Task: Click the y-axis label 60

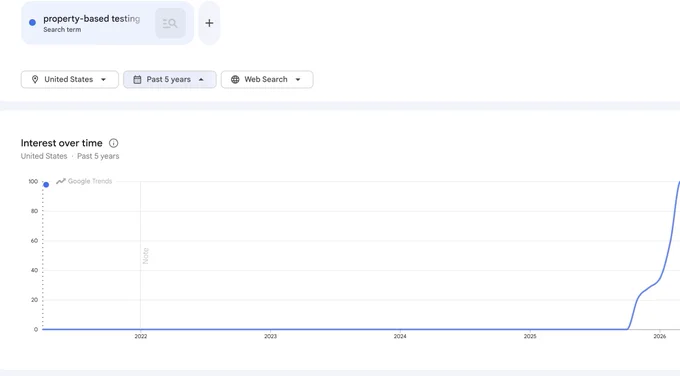Action: click(x=34, y=241)
